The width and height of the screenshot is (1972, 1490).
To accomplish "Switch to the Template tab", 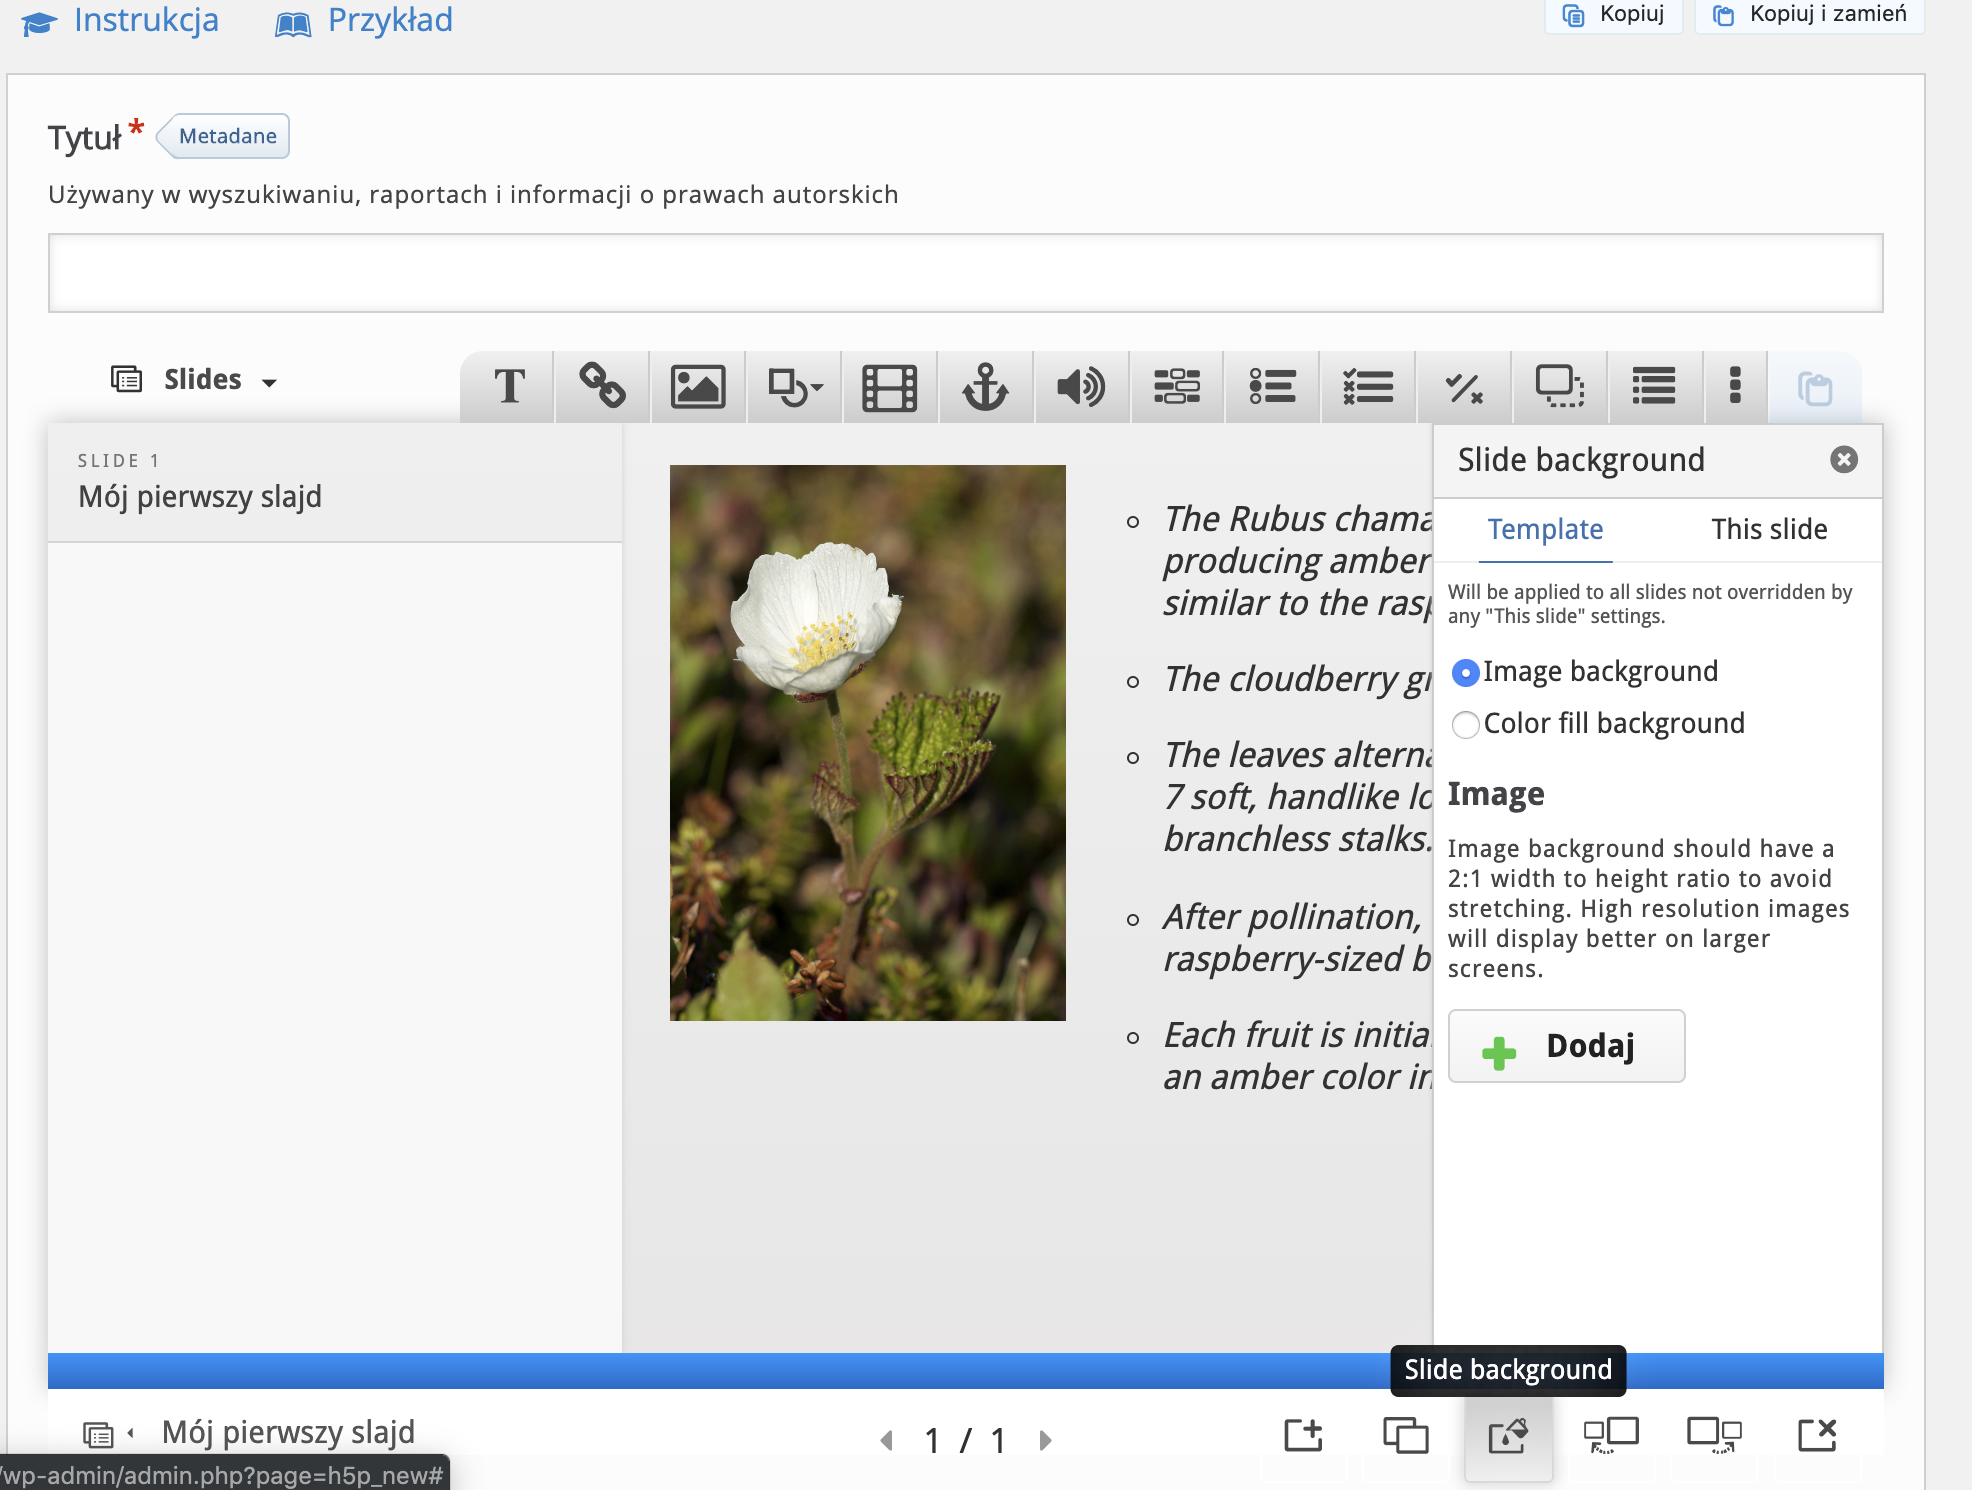I will pyautogui.click(x=1545, y=529).
